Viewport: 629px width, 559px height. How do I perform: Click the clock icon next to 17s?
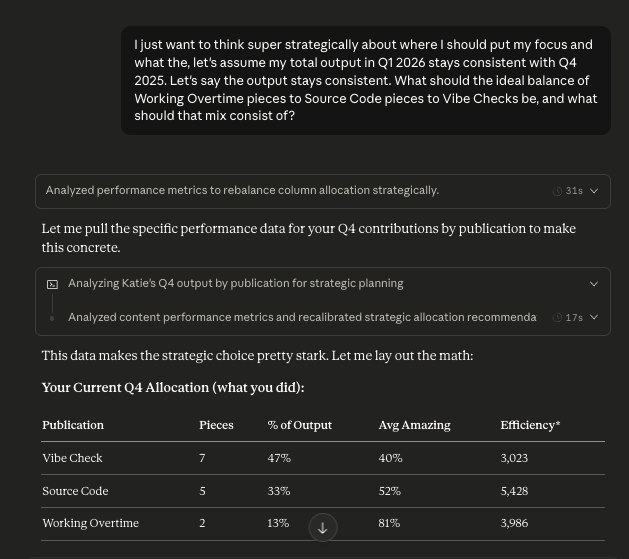[x=557, y=318]
